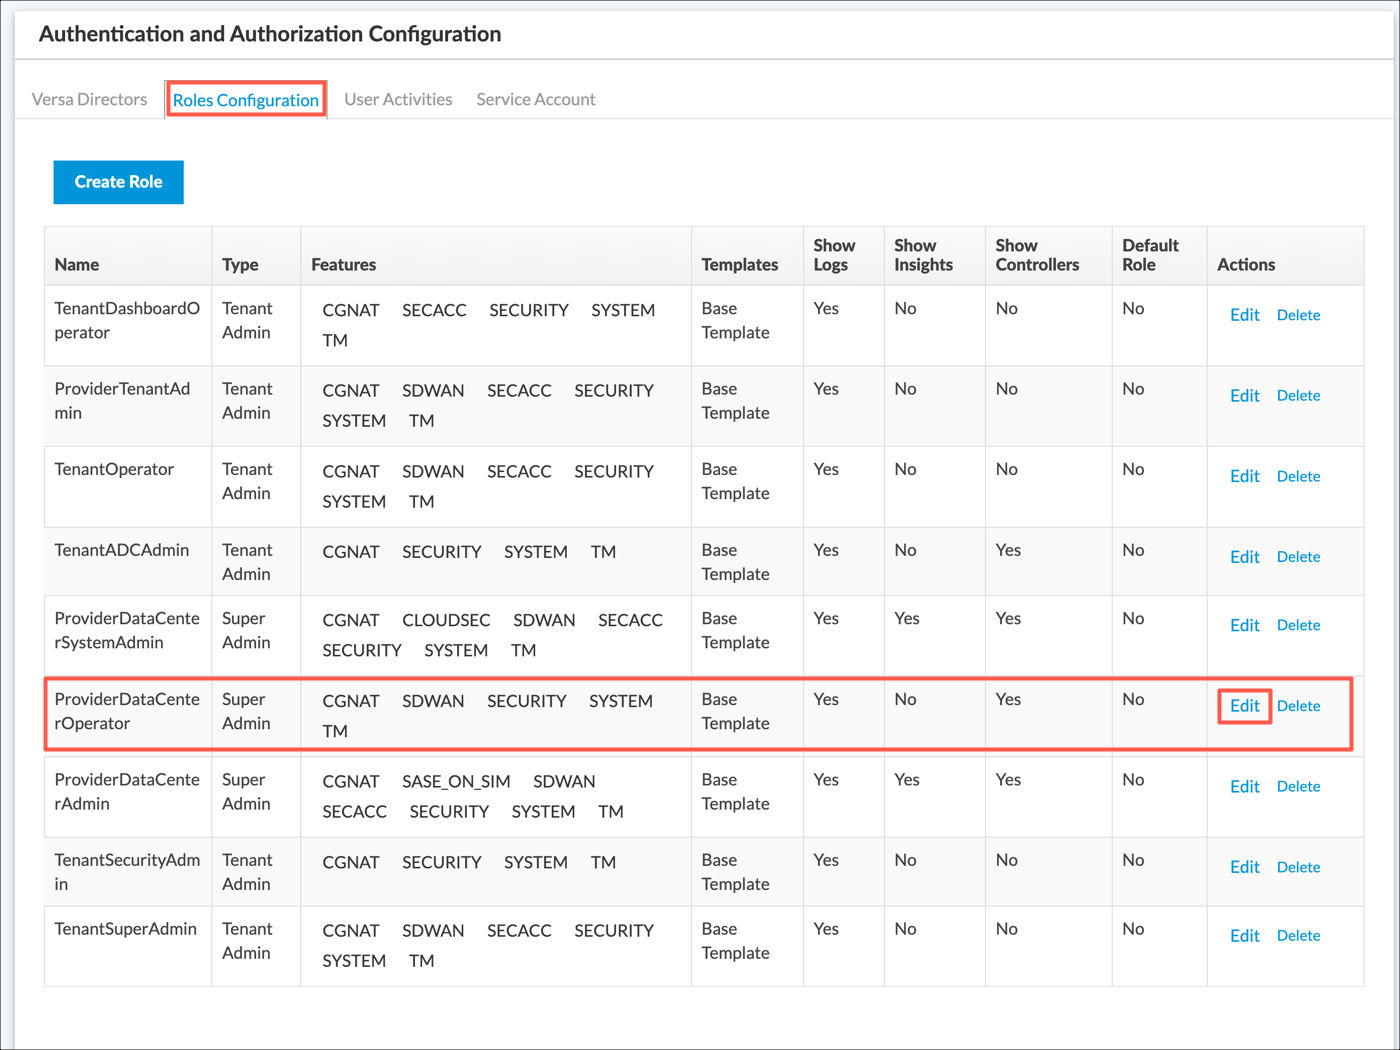Click the Name column header
The height and width of the screenshot is (1050, 1400).
point(77,265)
